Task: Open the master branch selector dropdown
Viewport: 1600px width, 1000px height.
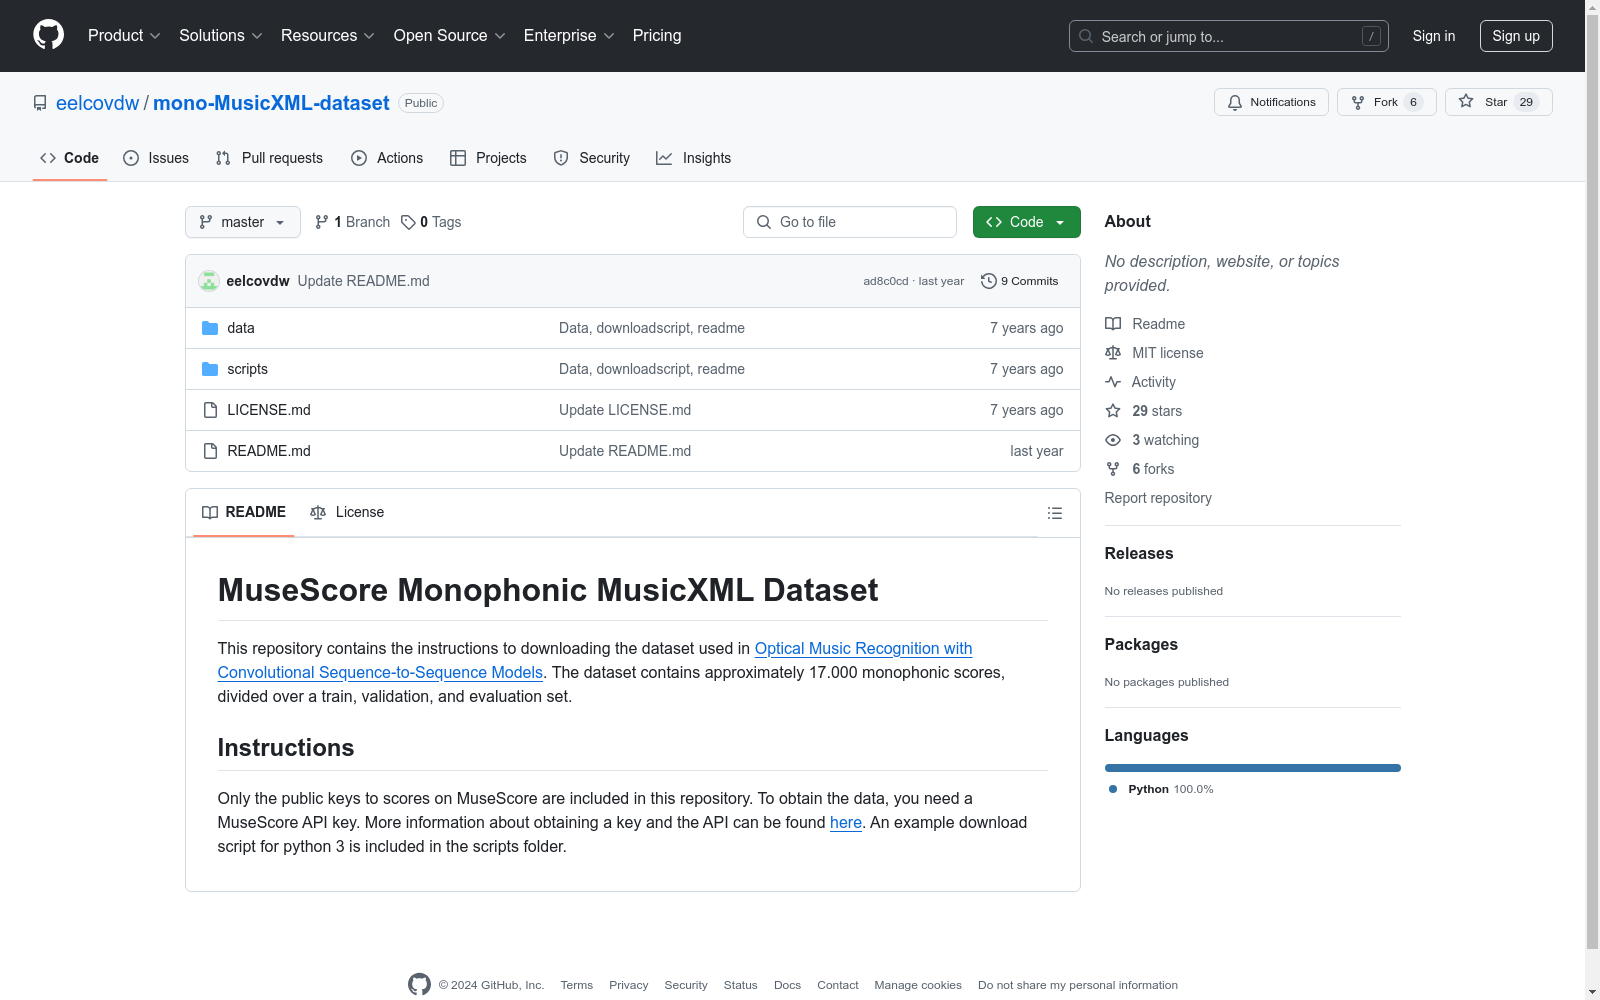Action: [x=243, y=222]
